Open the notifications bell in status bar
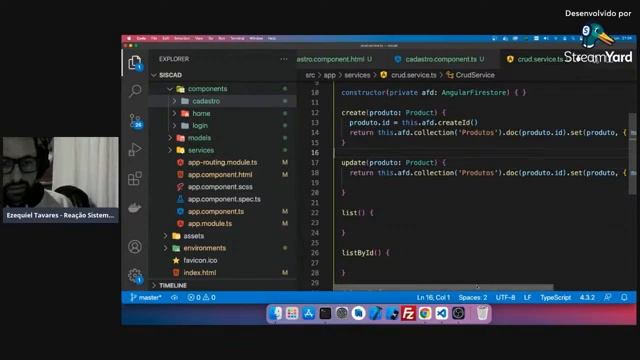 tap(624, 298)
